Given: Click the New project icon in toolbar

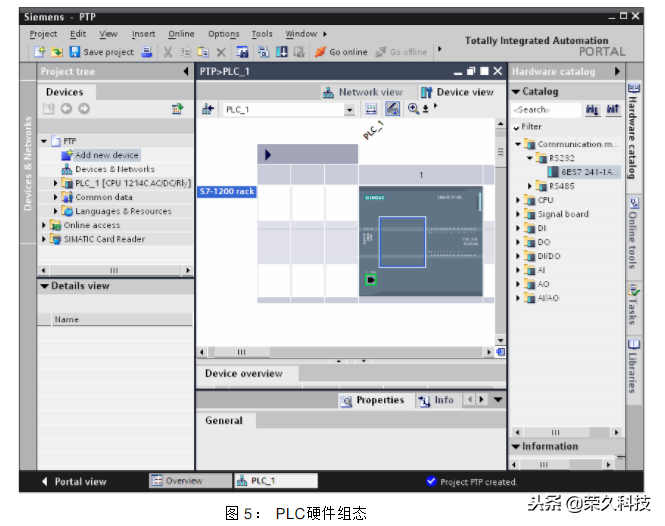Looking at the screenshot, I should [39, 52].
